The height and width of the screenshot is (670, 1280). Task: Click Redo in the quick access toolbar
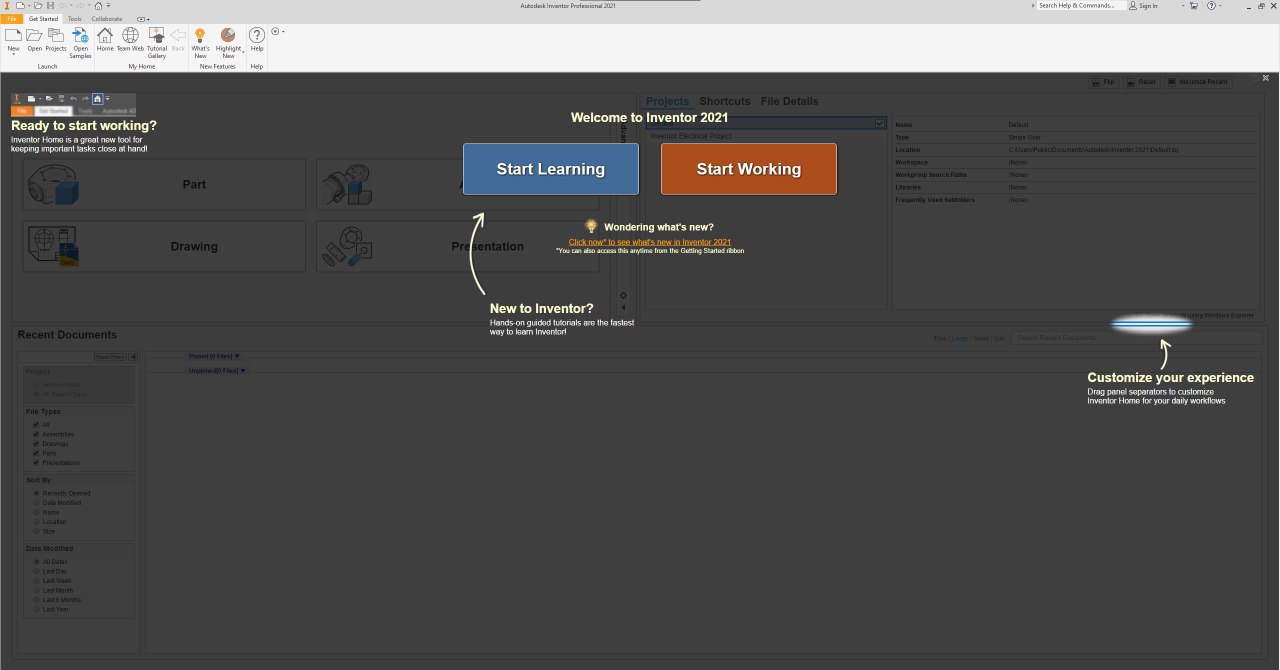click(81, 5)
